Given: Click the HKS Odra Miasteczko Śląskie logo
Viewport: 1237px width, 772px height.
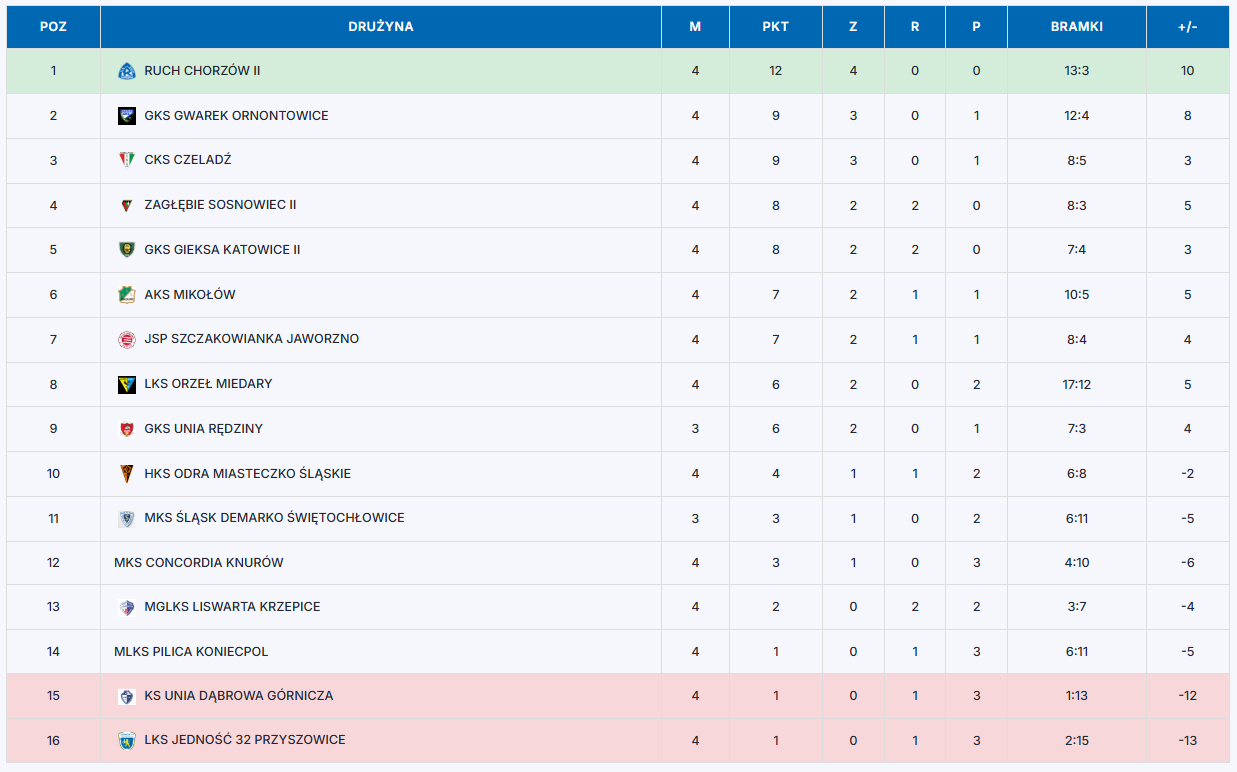Looking at the screenshot, I should point(126,474).
